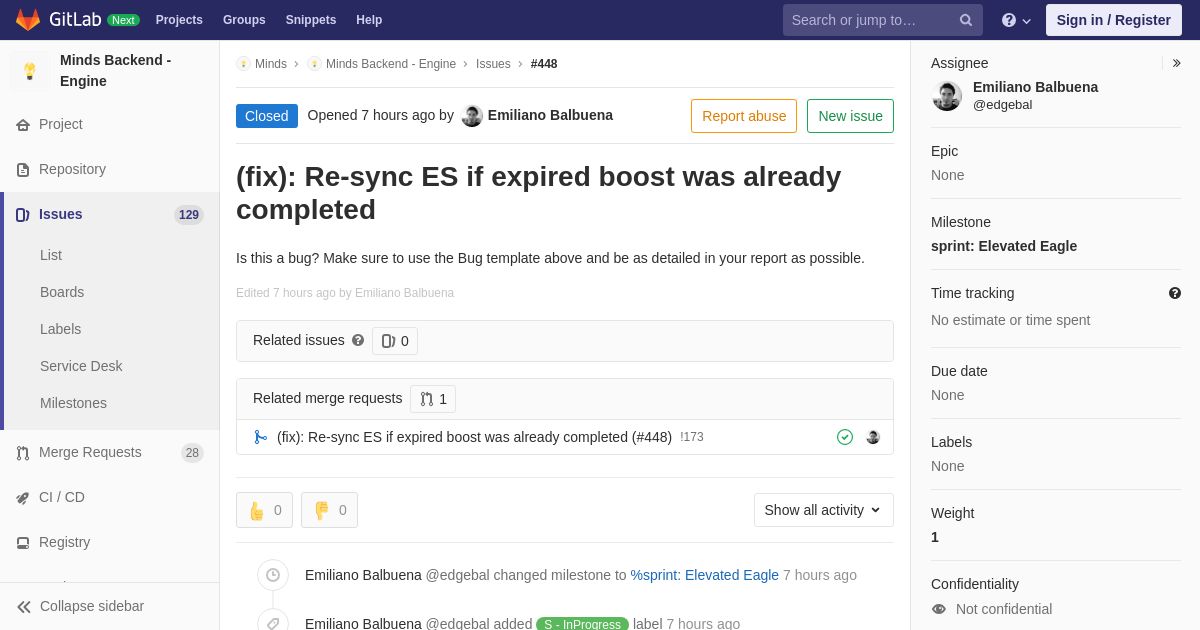This screenshot has width=1200, height=630.
Task: Click the Collapse sidebar double-arrow icon
Action: pyautogui.click(x=24, y=607)
